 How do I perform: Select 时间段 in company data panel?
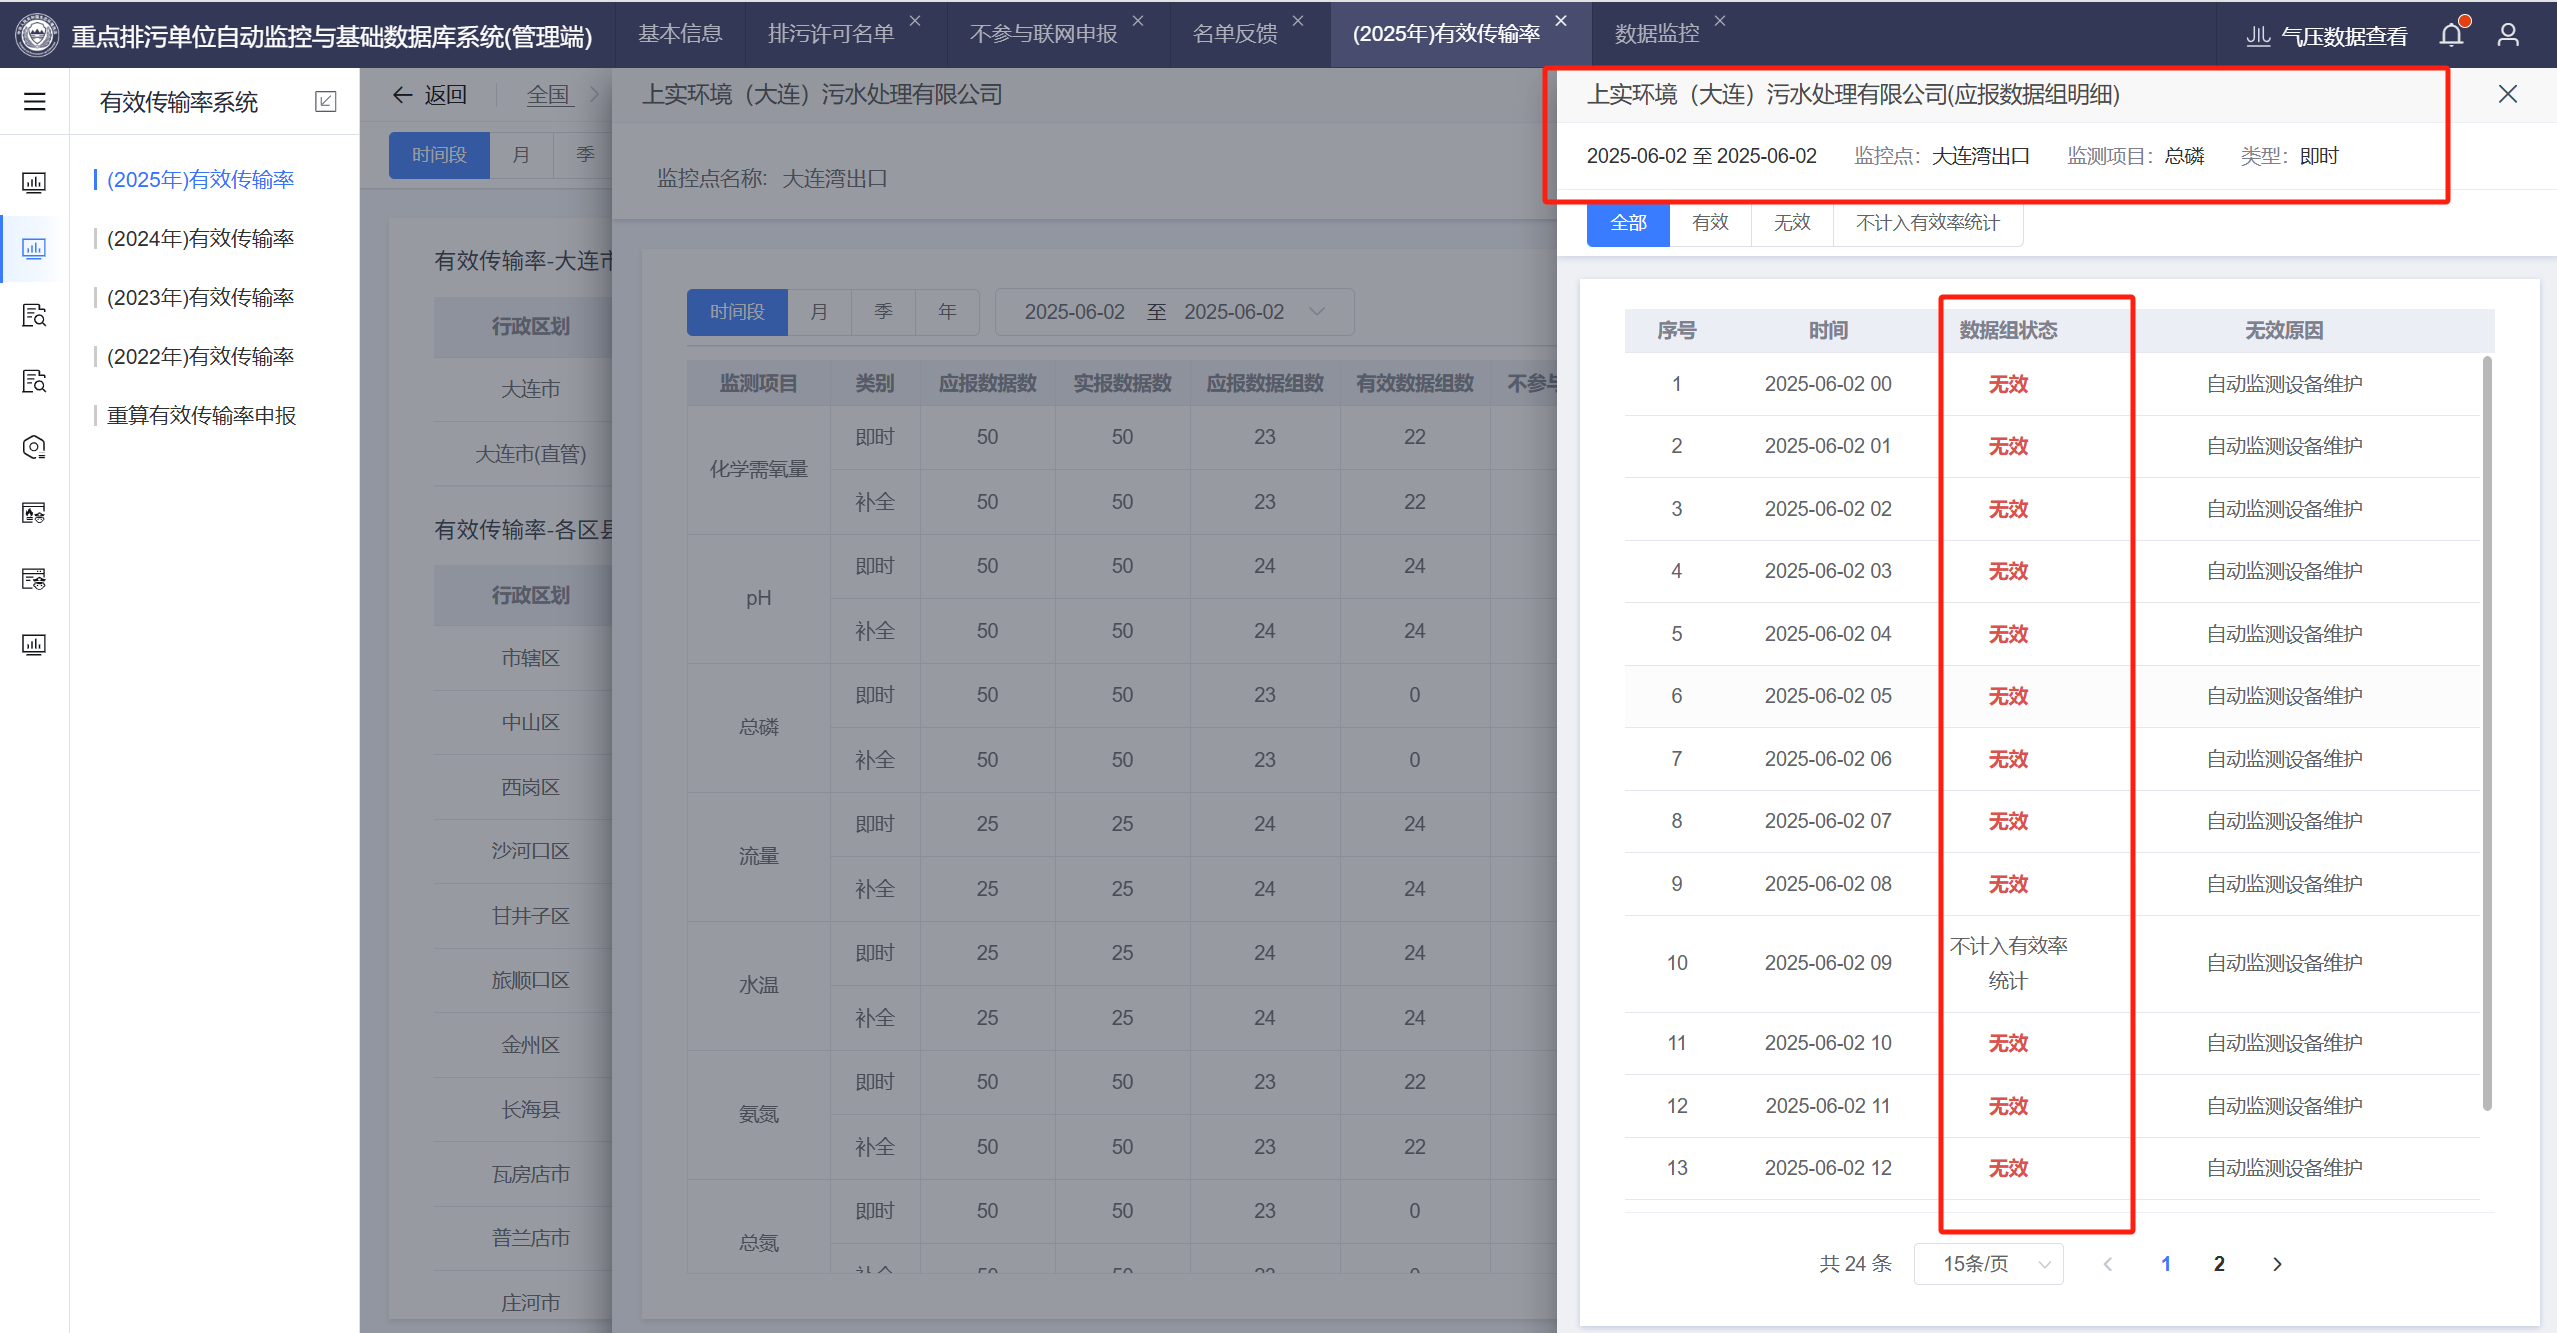[x=737, y=312]
